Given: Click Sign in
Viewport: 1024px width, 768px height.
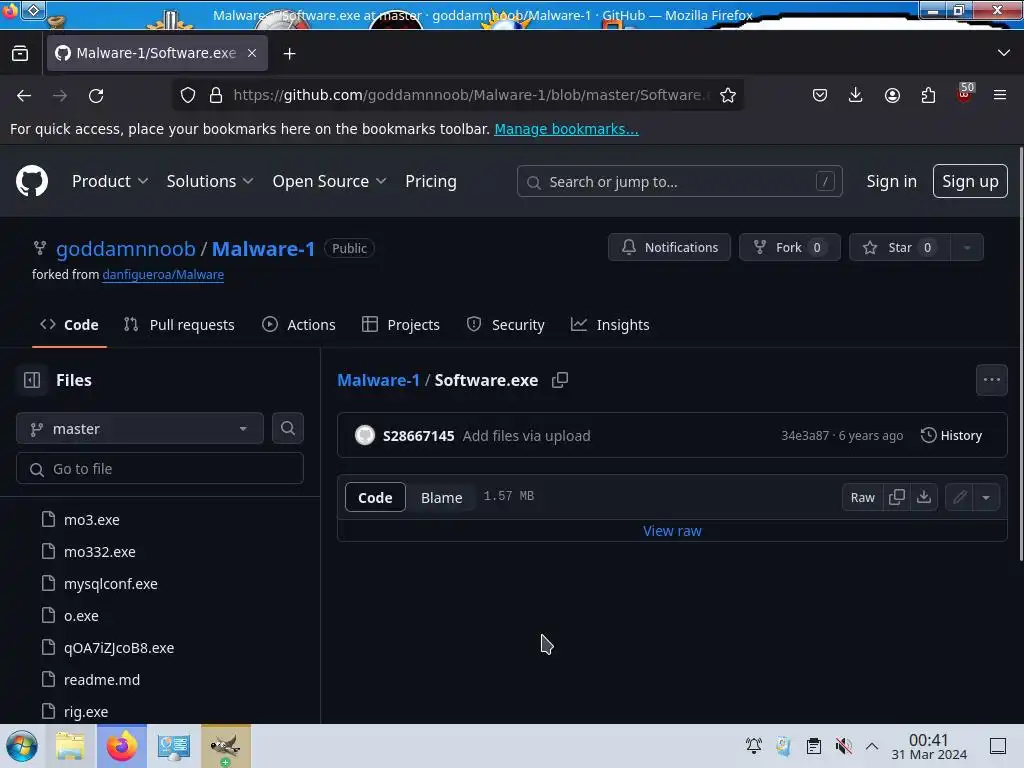Looking at the screenshot, I should click(891, 181).
